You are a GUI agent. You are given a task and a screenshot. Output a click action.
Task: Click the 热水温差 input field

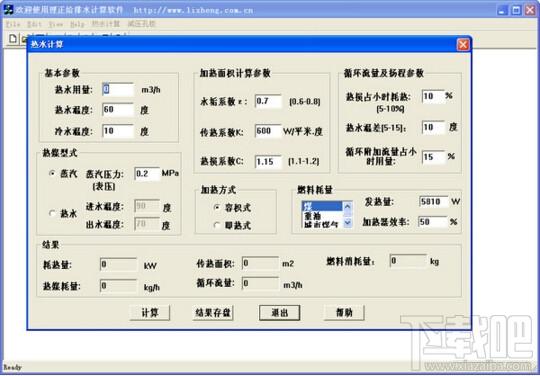point(433,127)
